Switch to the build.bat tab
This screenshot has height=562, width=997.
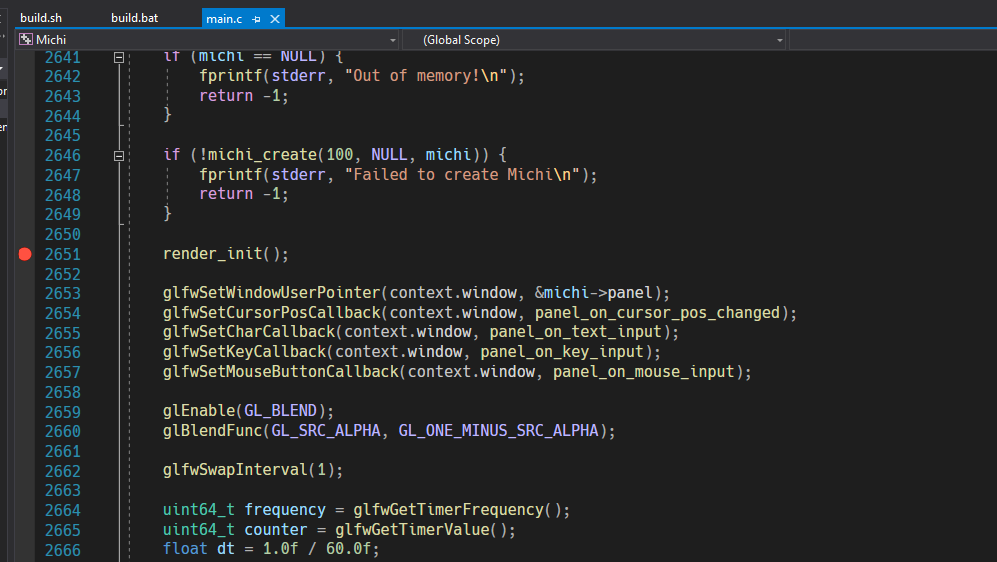[134, 18]
